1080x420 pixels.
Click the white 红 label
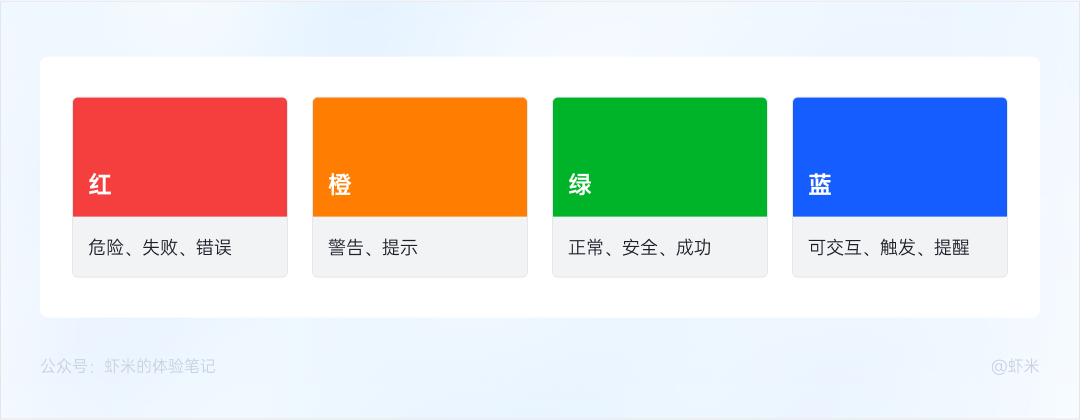tap(100, 185)
